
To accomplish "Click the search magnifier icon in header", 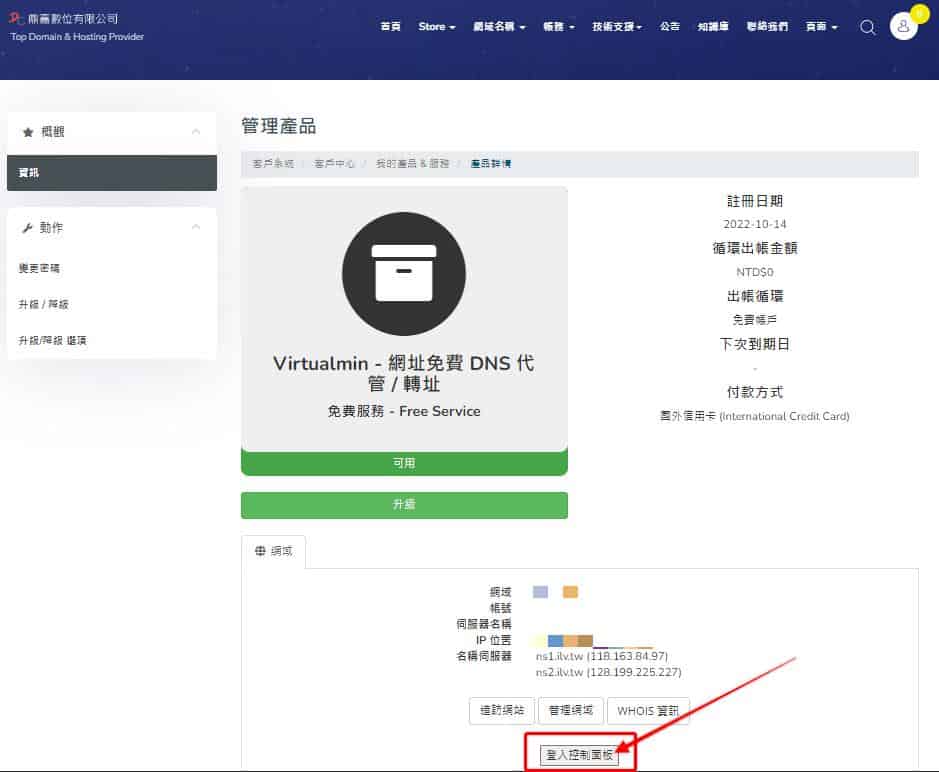I will coord(867,27).
